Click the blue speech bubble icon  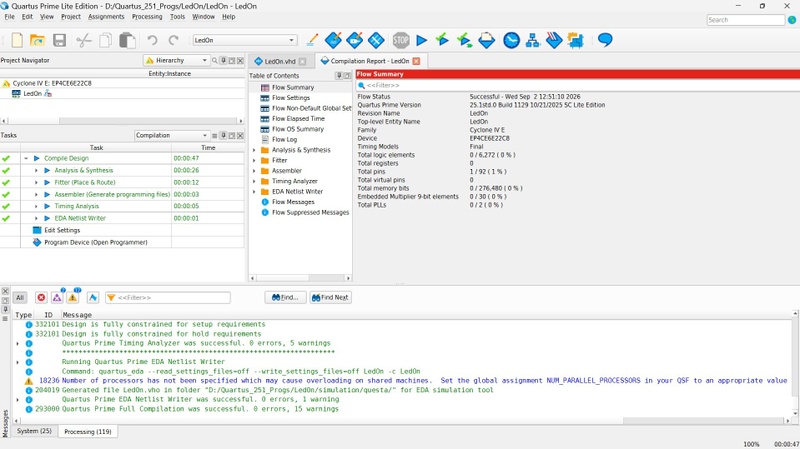click(x=605, y=40)
